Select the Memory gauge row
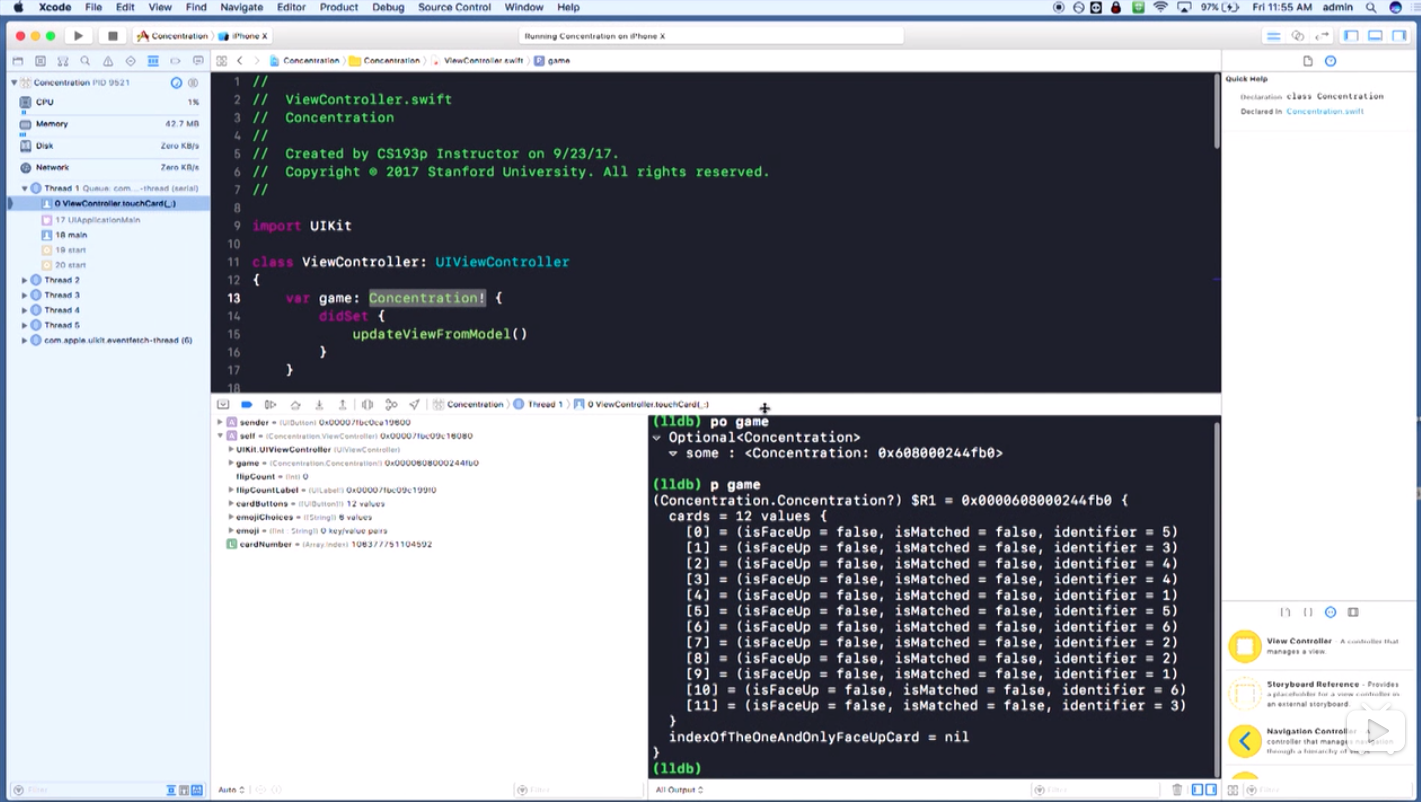Screen dimensions: 1421x802 coord(108,124)
